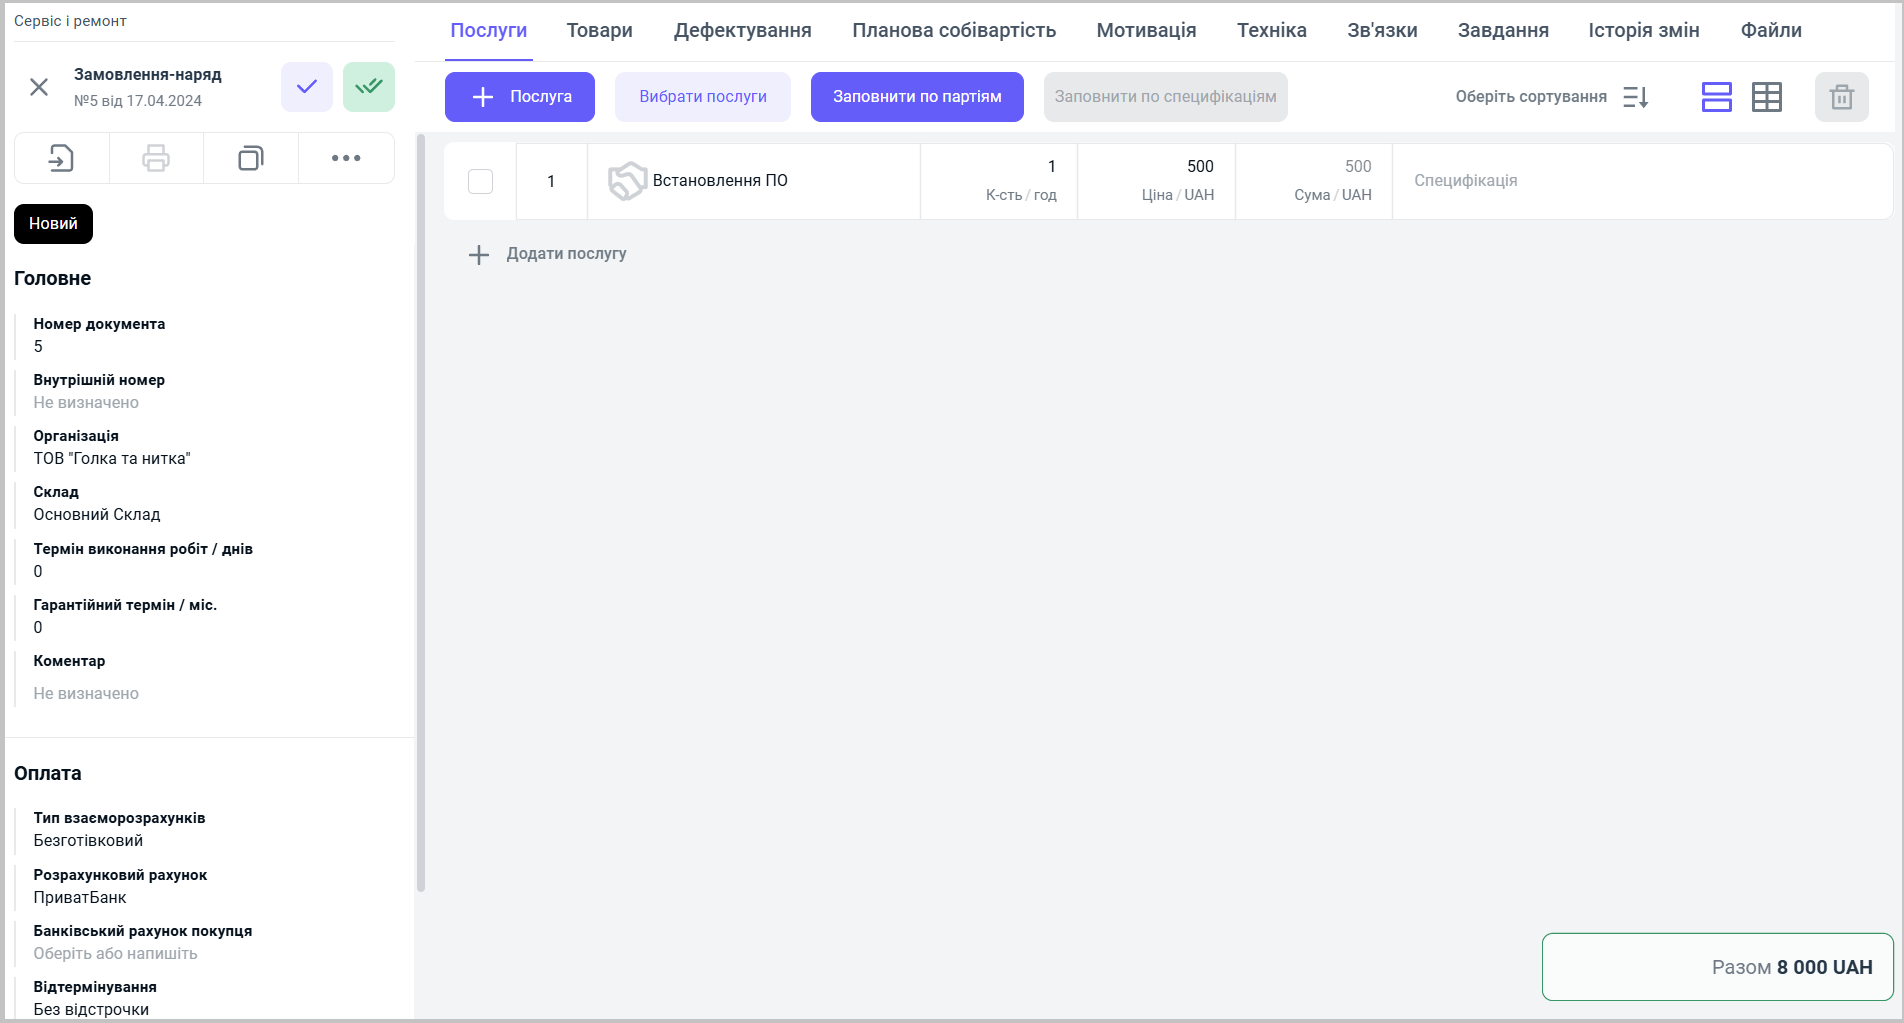Click the copy document icon
The image size is (1904, 1023).
click(x=250, y=158)
